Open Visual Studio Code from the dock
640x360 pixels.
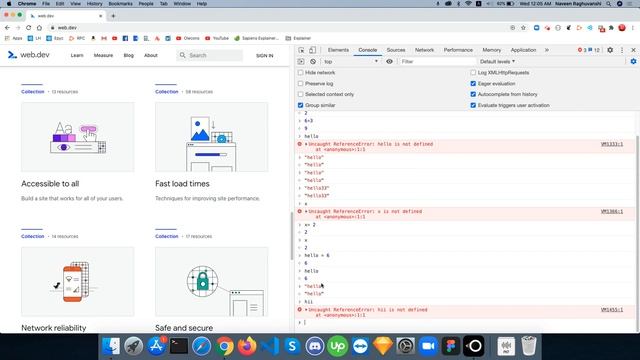pos(269,346)
